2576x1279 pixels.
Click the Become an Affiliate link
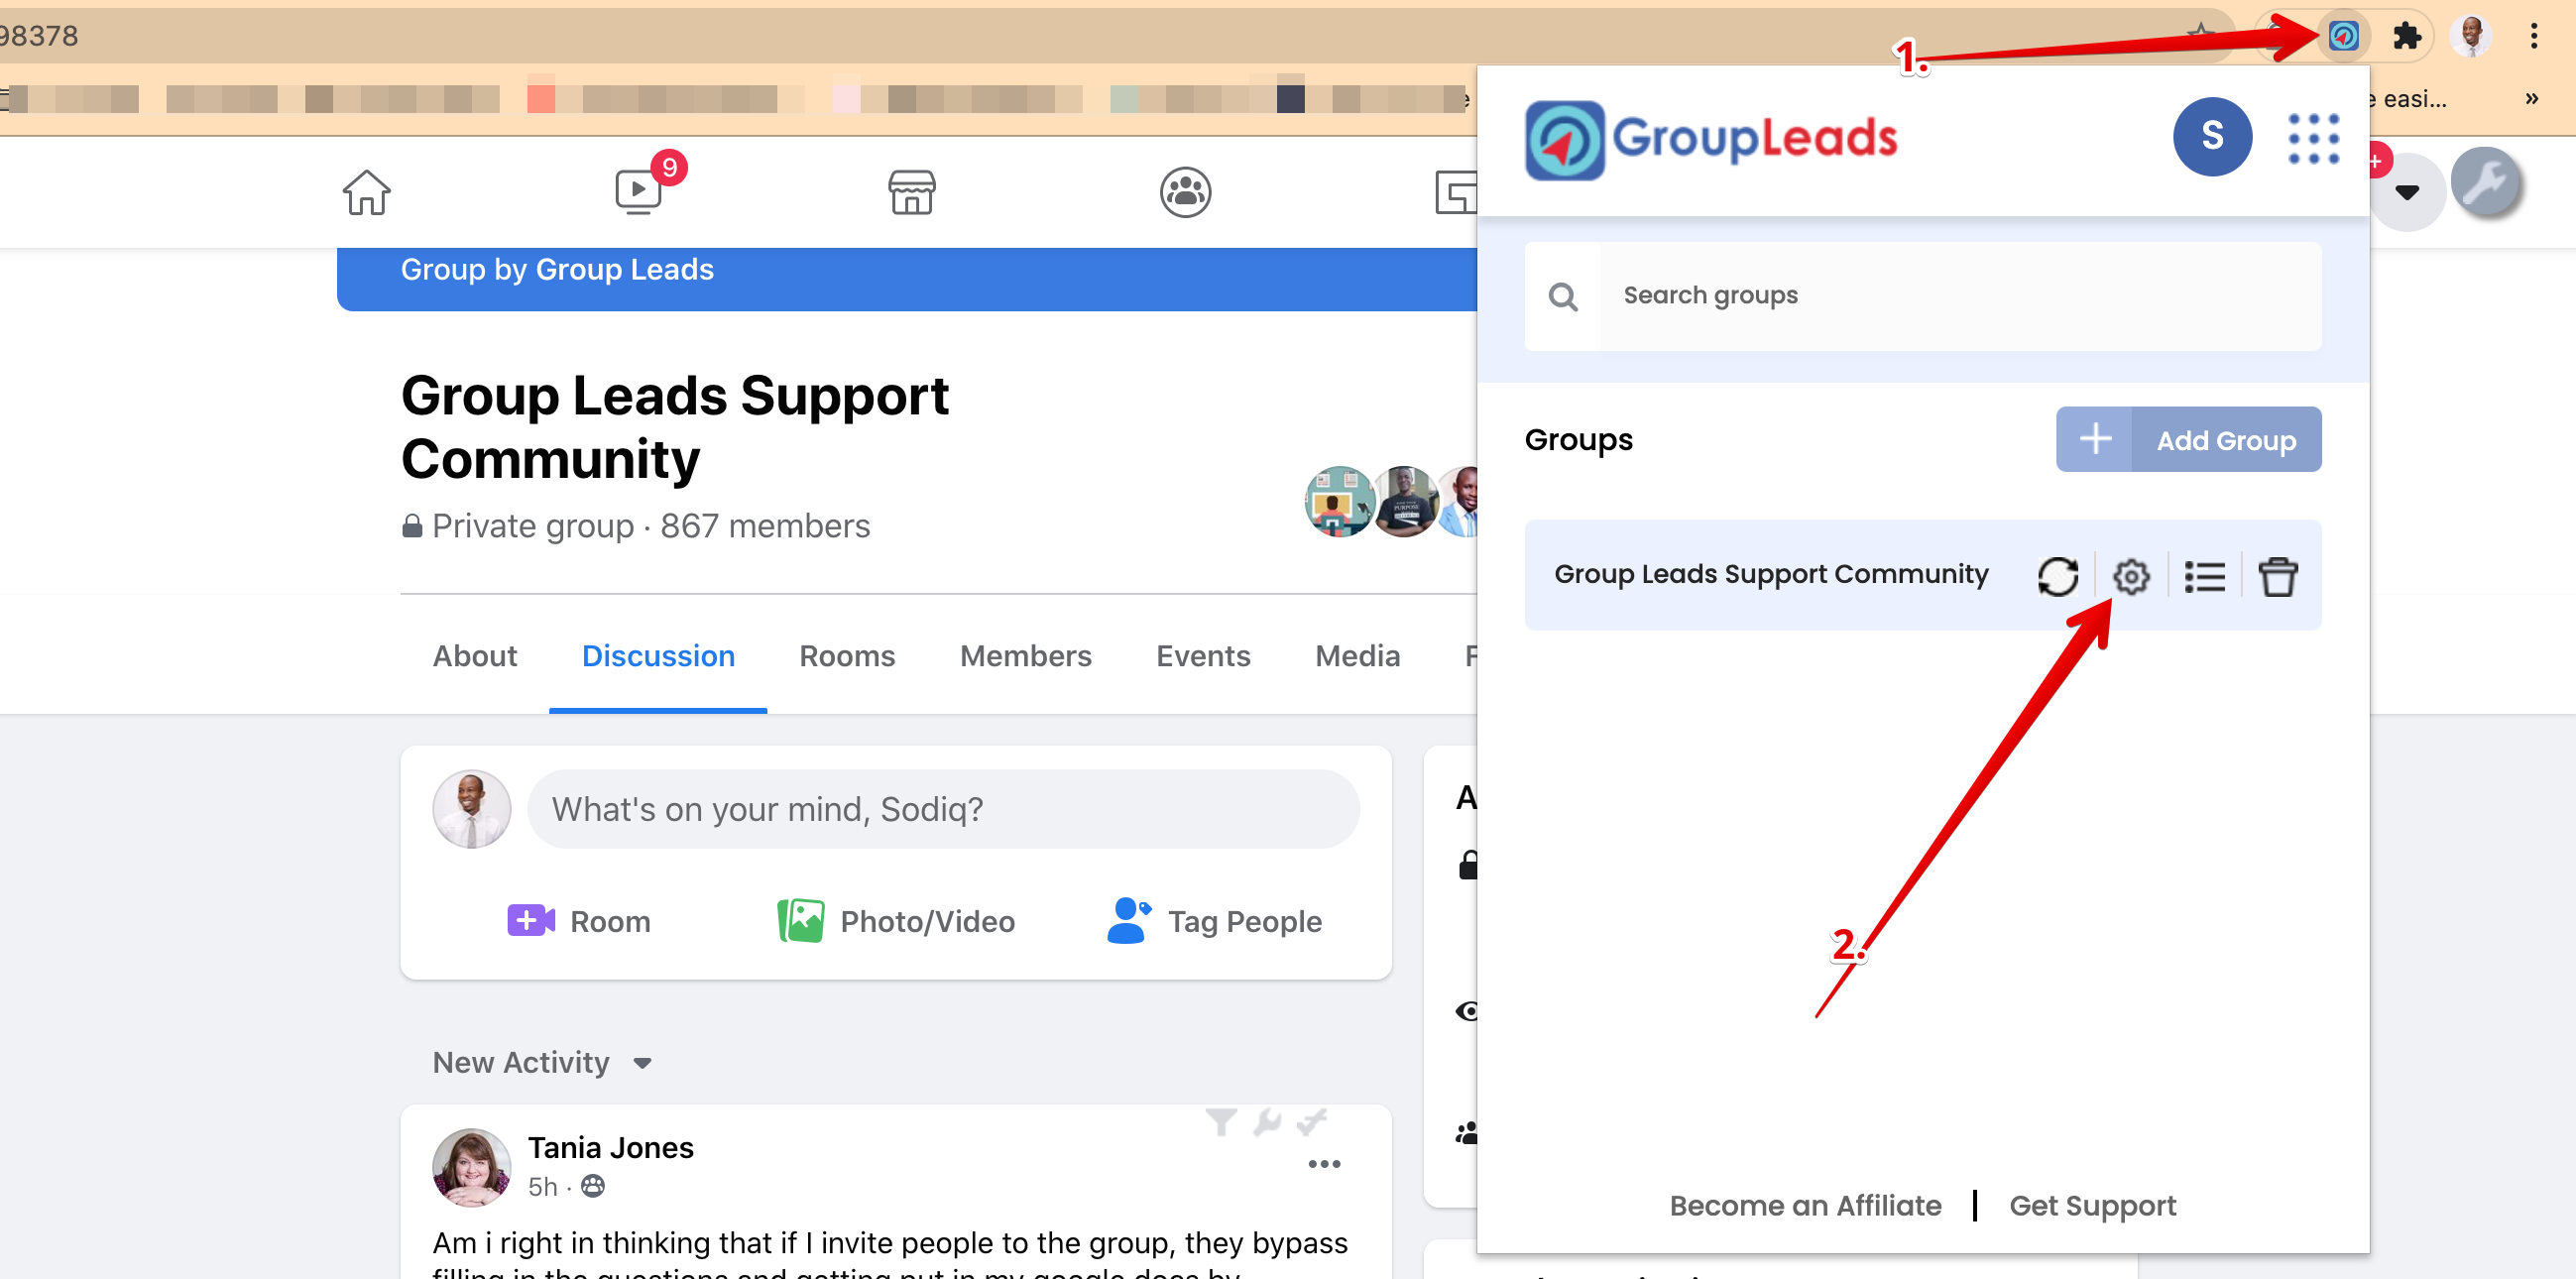coord(1805,1205)
